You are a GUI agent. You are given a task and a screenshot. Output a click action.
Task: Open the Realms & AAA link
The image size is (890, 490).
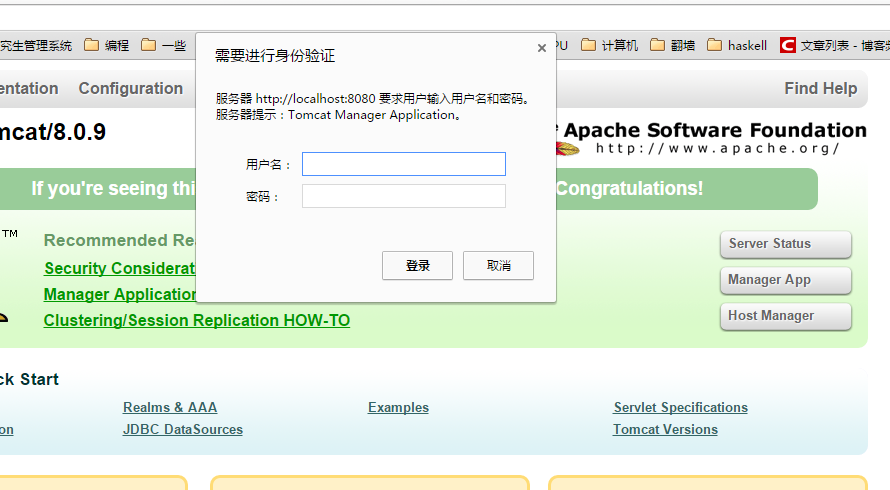[170, 408]
